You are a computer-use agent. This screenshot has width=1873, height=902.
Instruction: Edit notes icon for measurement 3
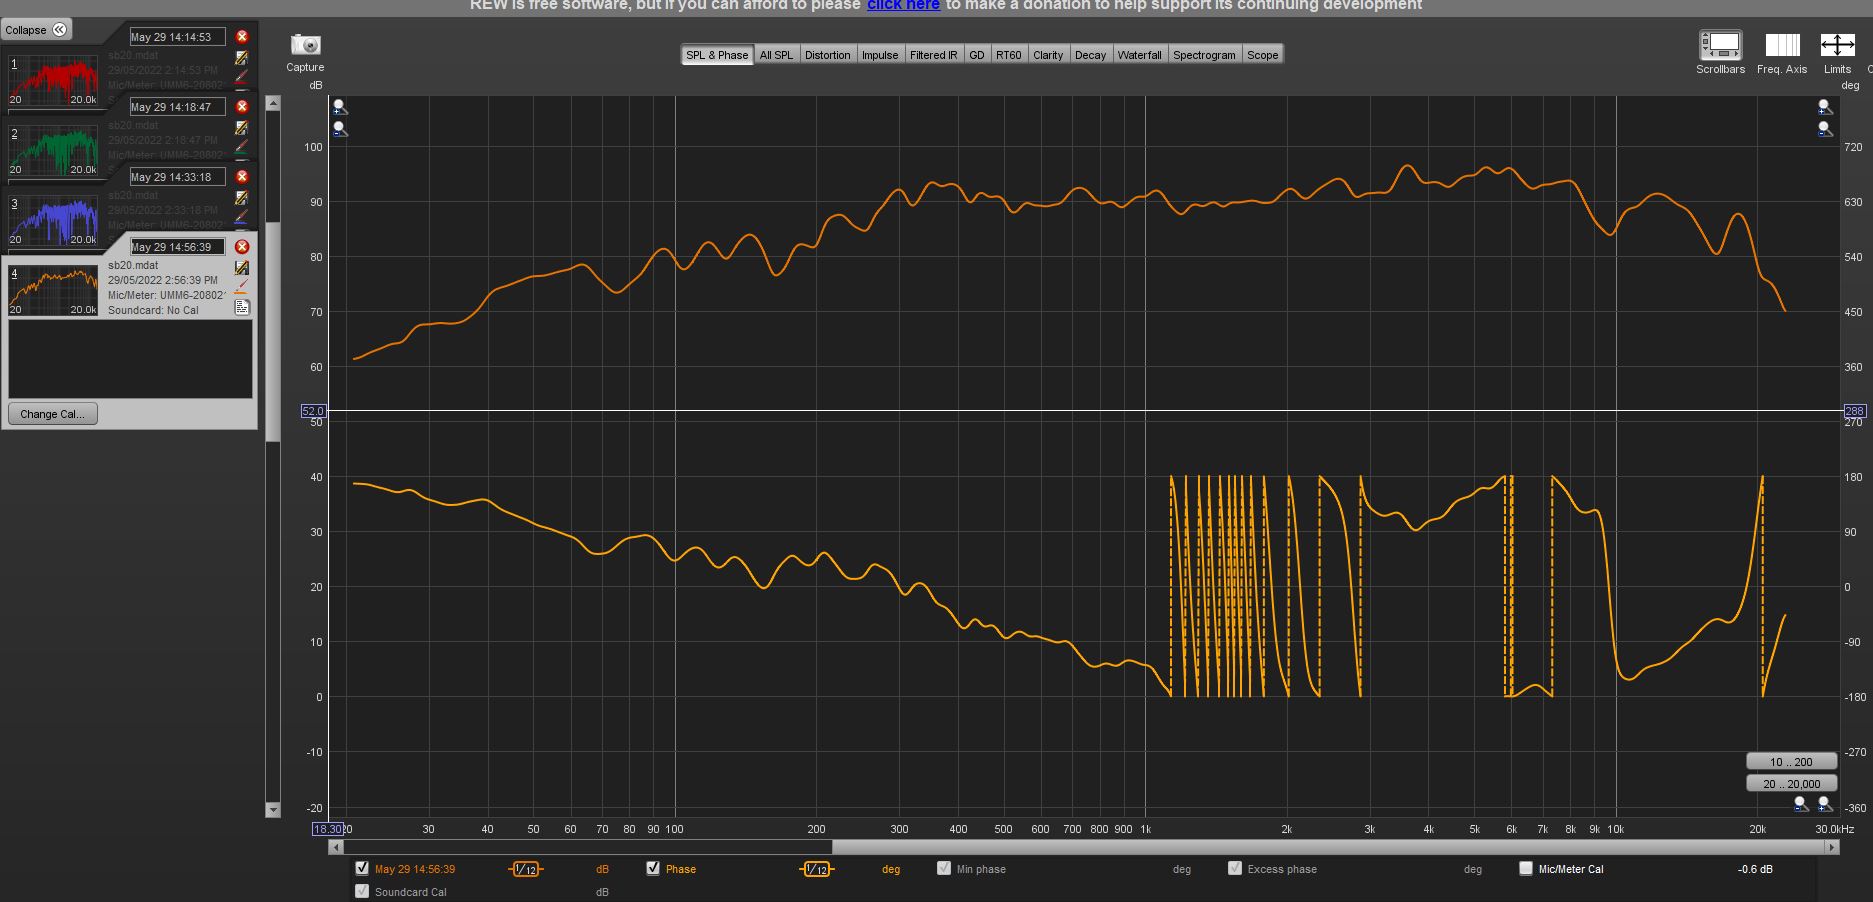point(241,198)
